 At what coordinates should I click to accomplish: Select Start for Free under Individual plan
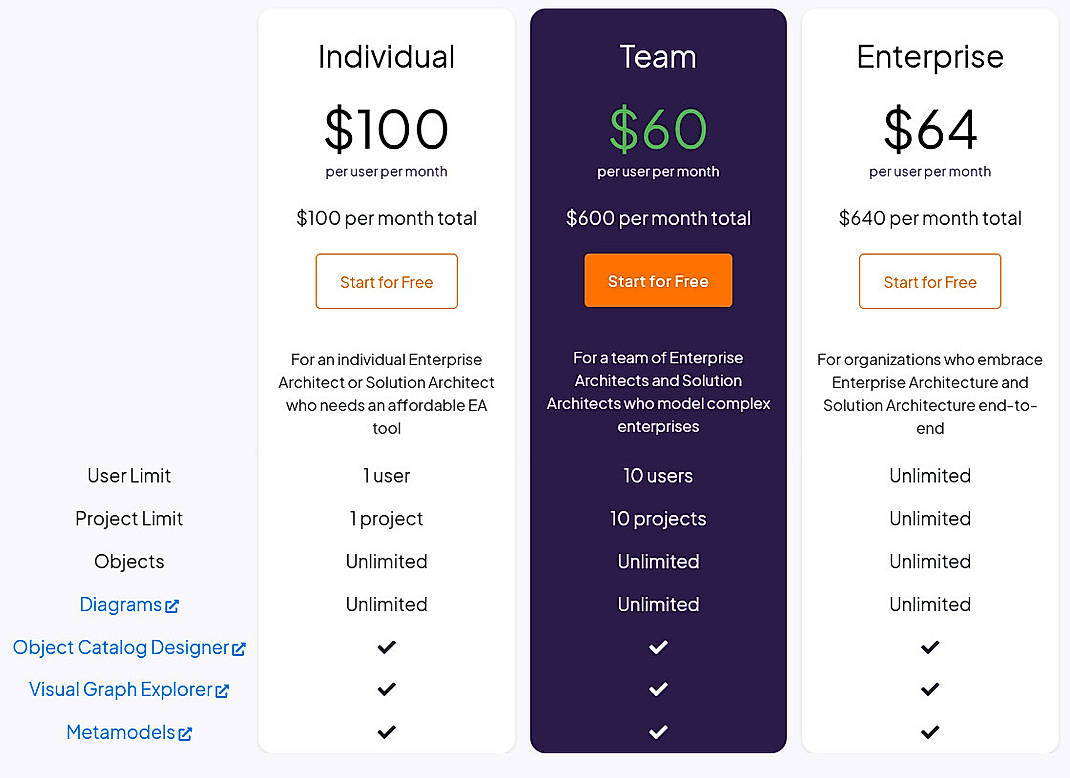(x=386, y=281)
